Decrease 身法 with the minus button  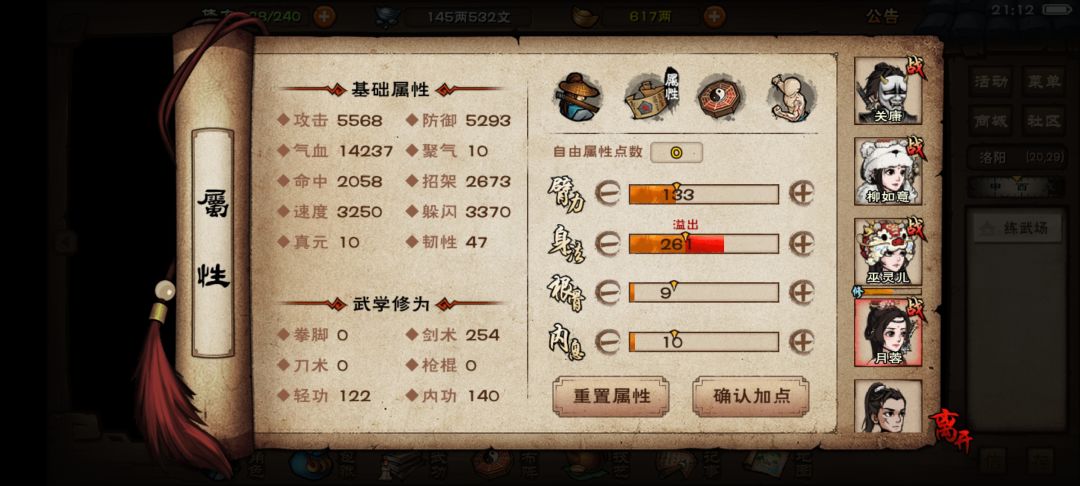pyautogui.click(x=607, y=243)
